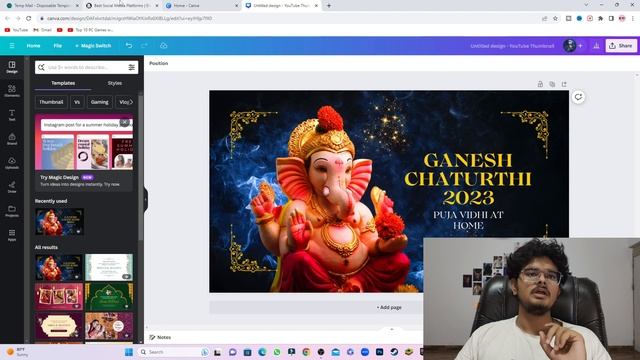
Task: Select the Puja Vidhi At Home text
Action: 468,220
